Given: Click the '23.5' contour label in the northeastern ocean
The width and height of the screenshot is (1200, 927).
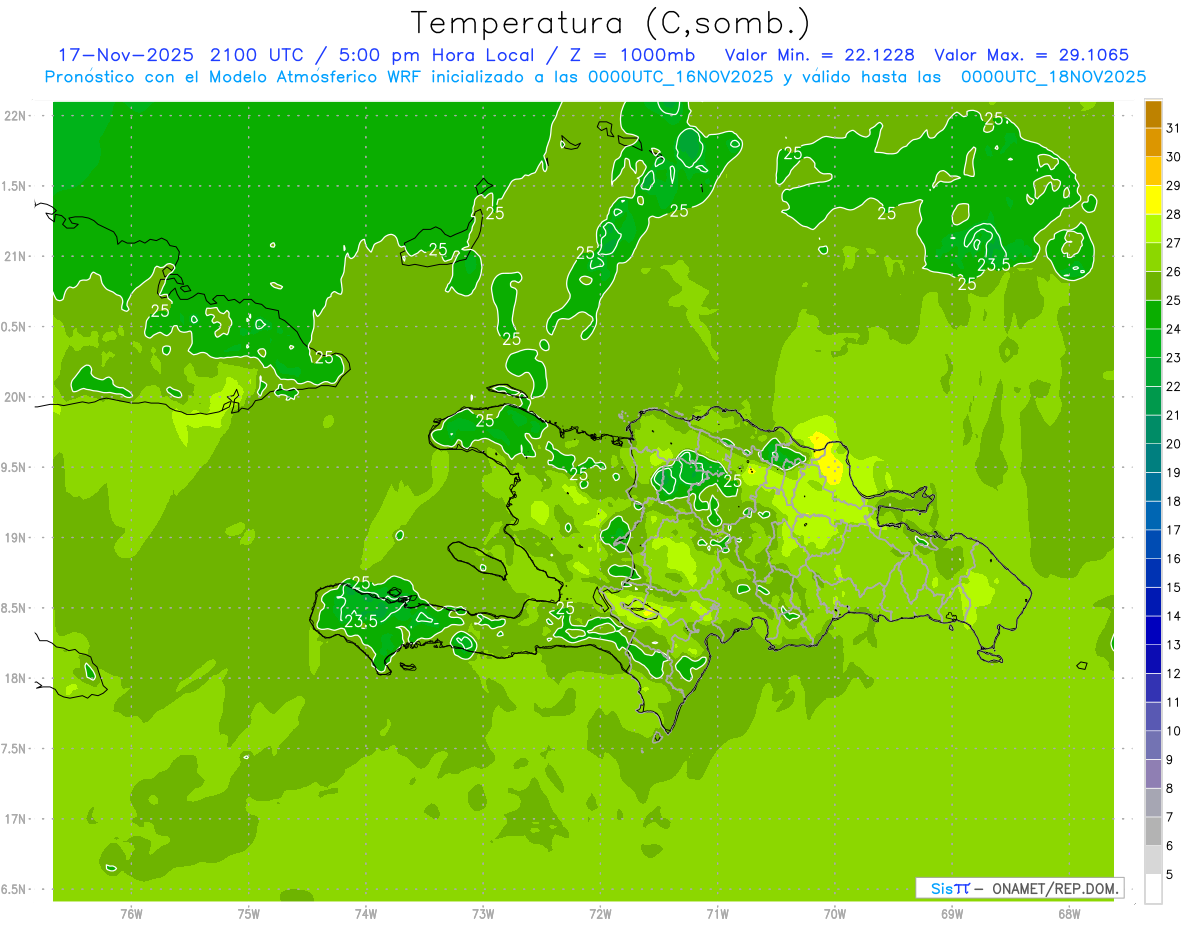Looking at the screenshot, I should click(x=993, y=264).
